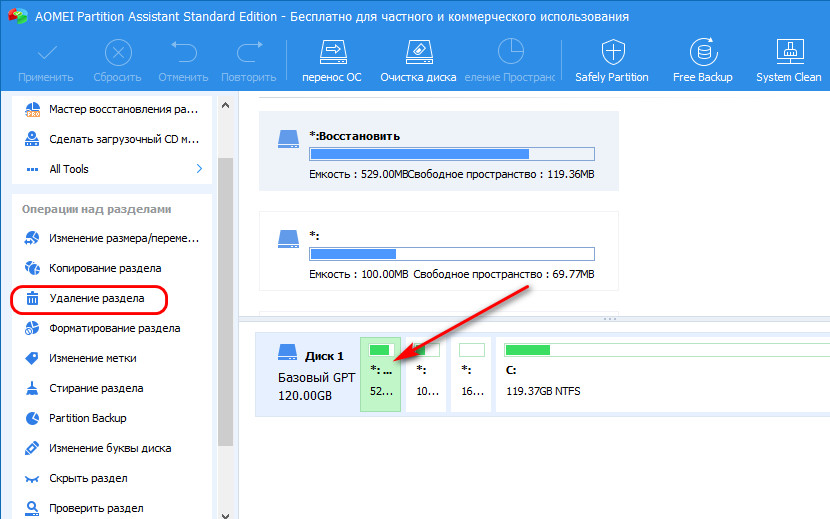Expand All Tools chevron arrow
The width and height of the screenshot is (830, 519).
coord(199,168)
